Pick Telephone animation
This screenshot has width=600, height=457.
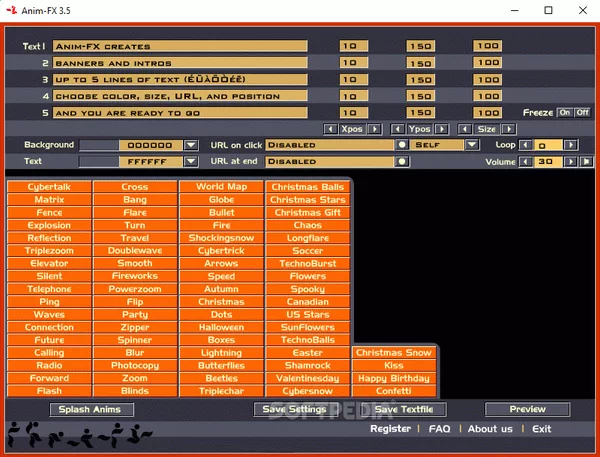tap(49, 289)
